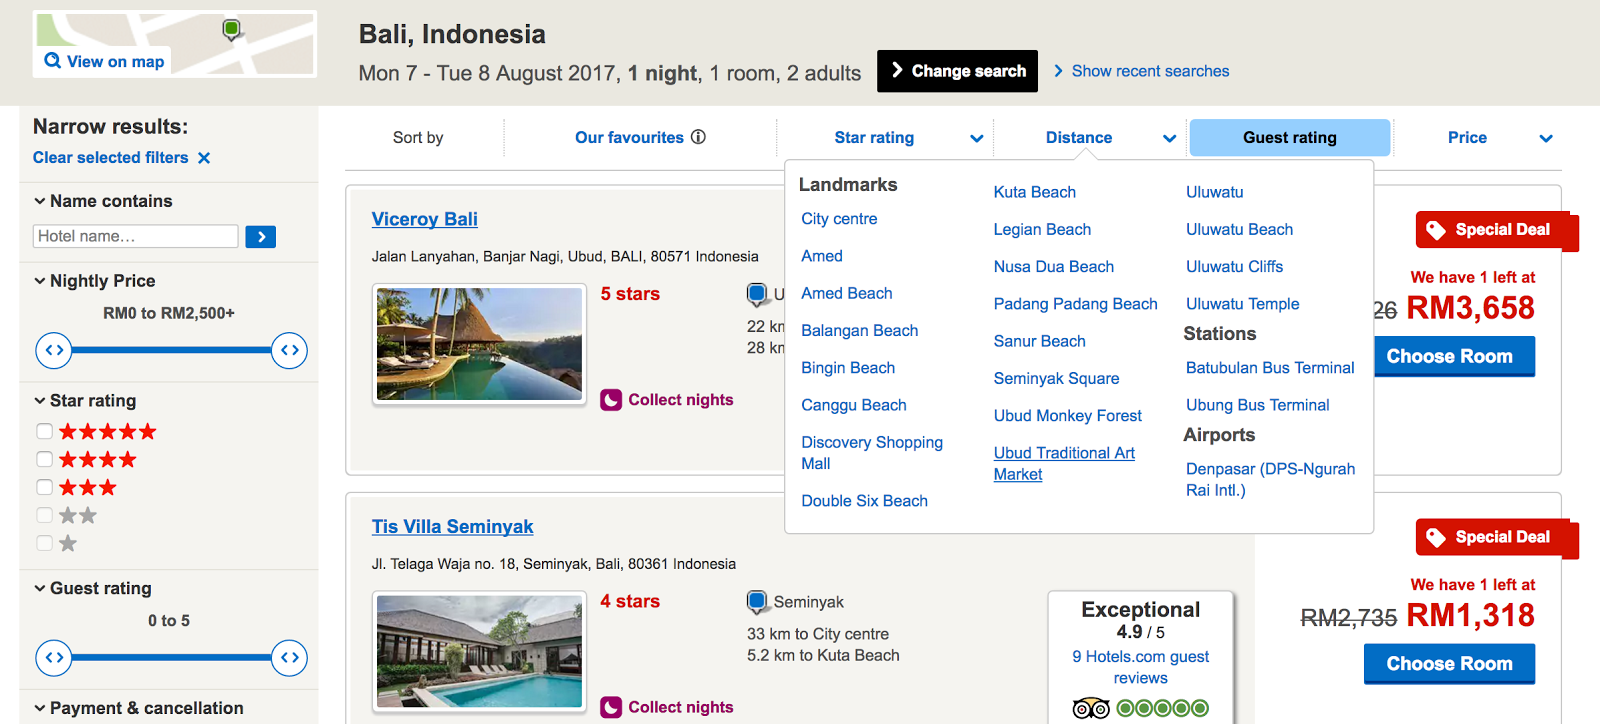
Task: Expand the Price sort dropdown
Action: (1546, 138)
